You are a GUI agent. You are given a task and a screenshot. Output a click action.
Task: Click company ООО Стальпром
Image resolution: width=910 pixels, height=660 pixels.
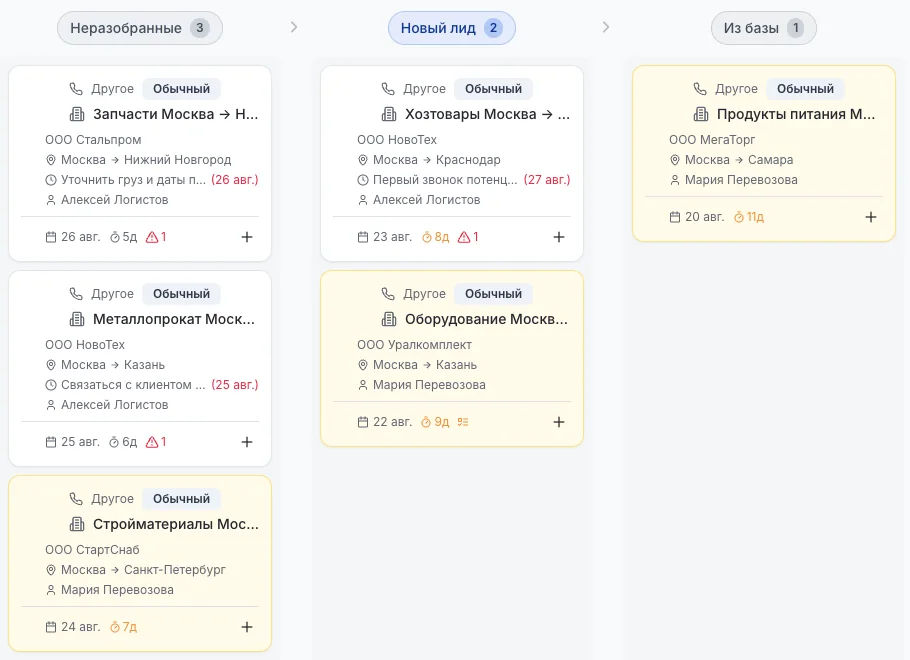click(x=93, y=140)
